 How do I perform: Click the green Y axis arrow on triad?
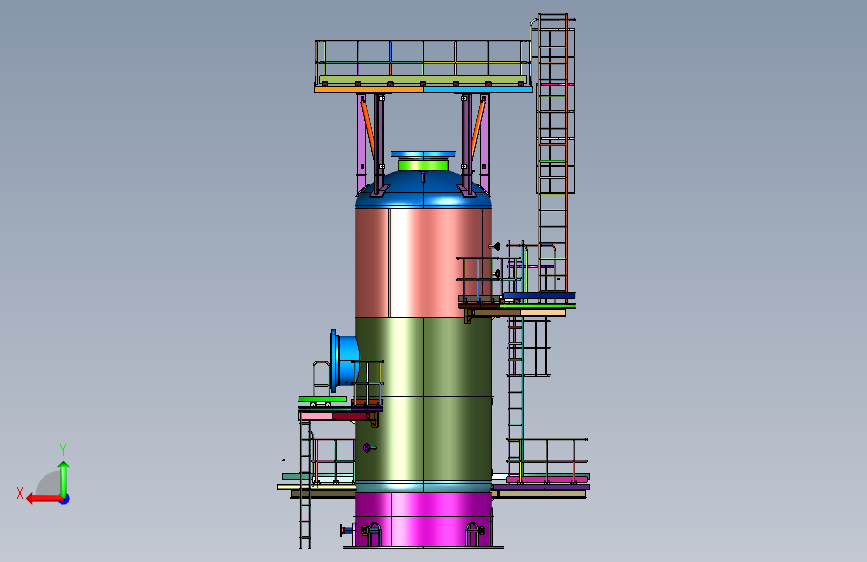click(x=64, y=478)
